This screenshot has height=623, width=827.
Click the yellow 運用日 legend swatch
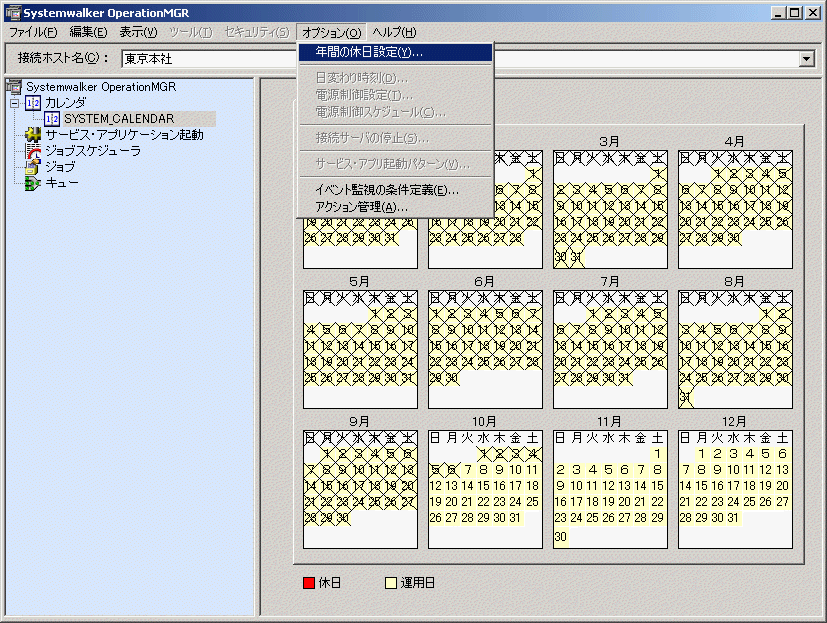391,583
